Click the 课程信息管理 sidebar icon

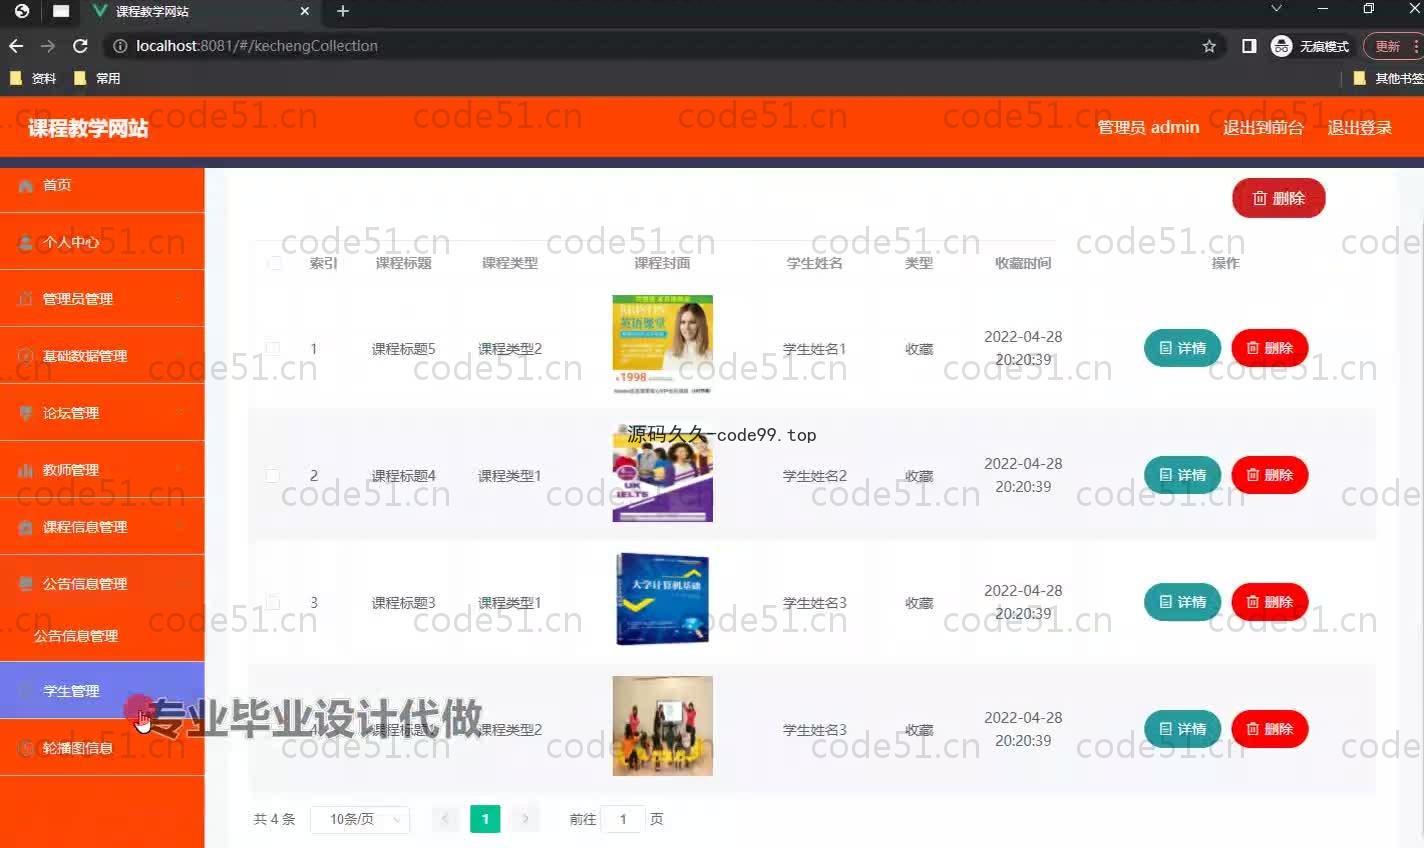tap(26, 527)
